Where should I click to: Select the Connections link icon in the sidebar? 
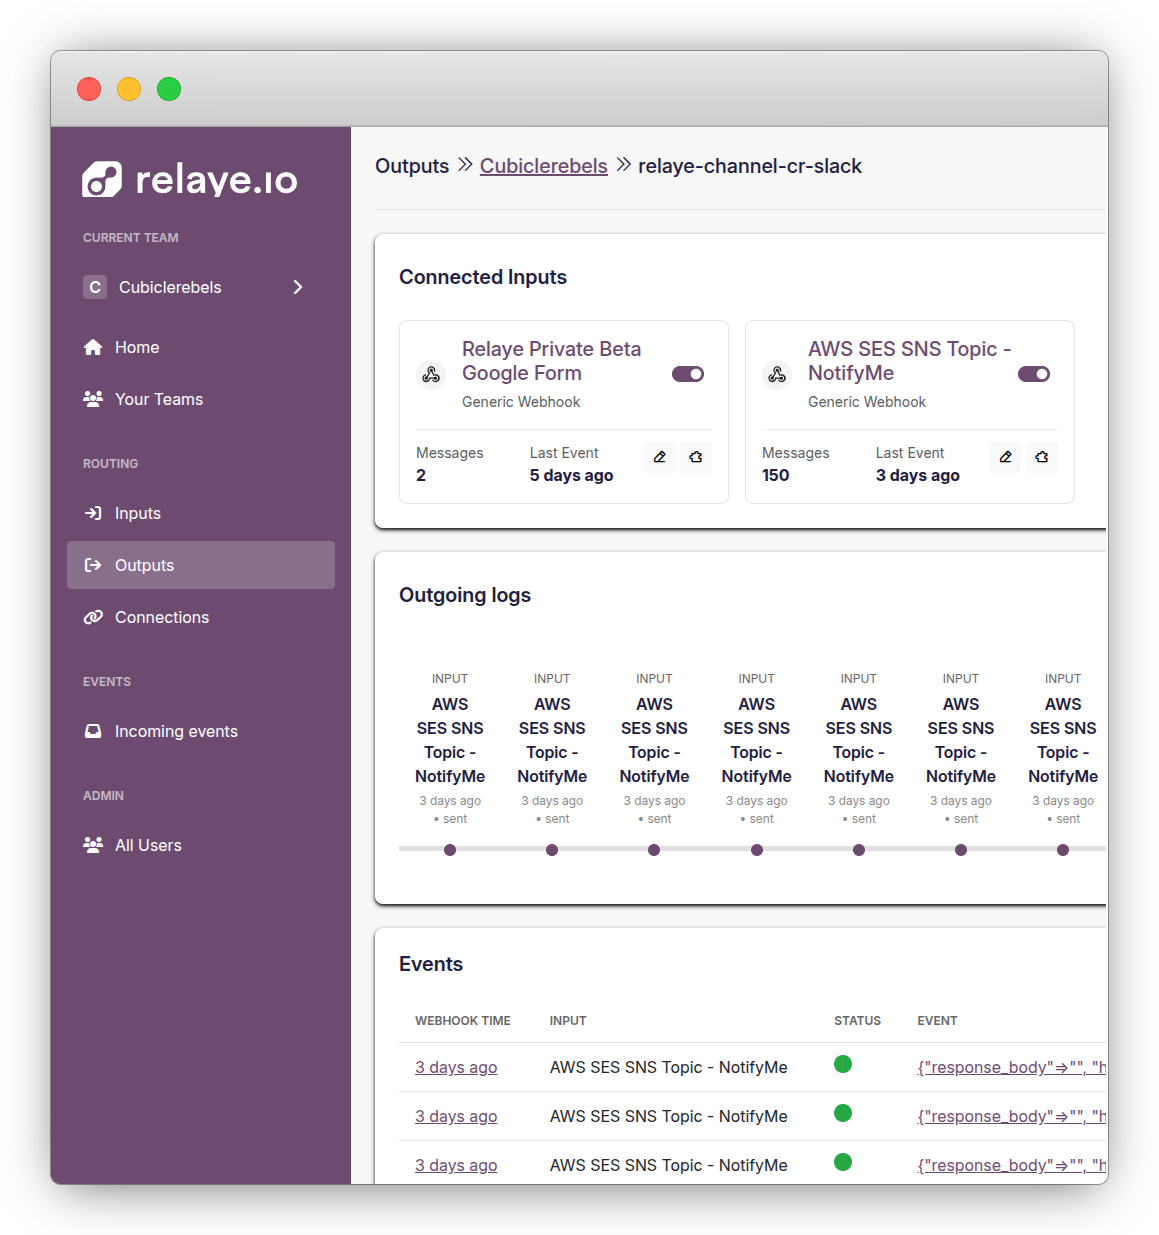tap(93, 617)
